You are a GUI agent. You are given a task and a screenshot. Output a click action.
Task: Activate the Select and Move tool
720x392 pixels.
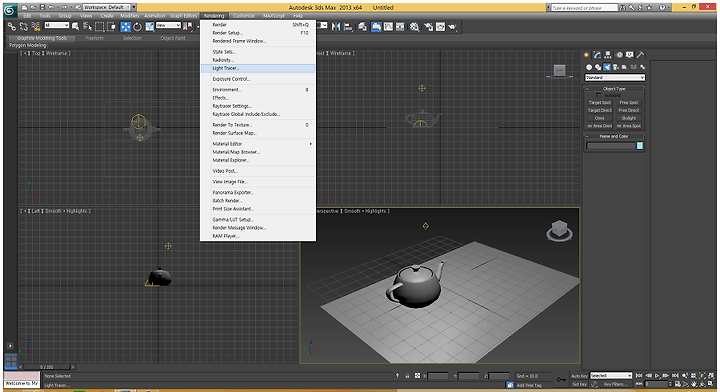(x=126, y=27)
